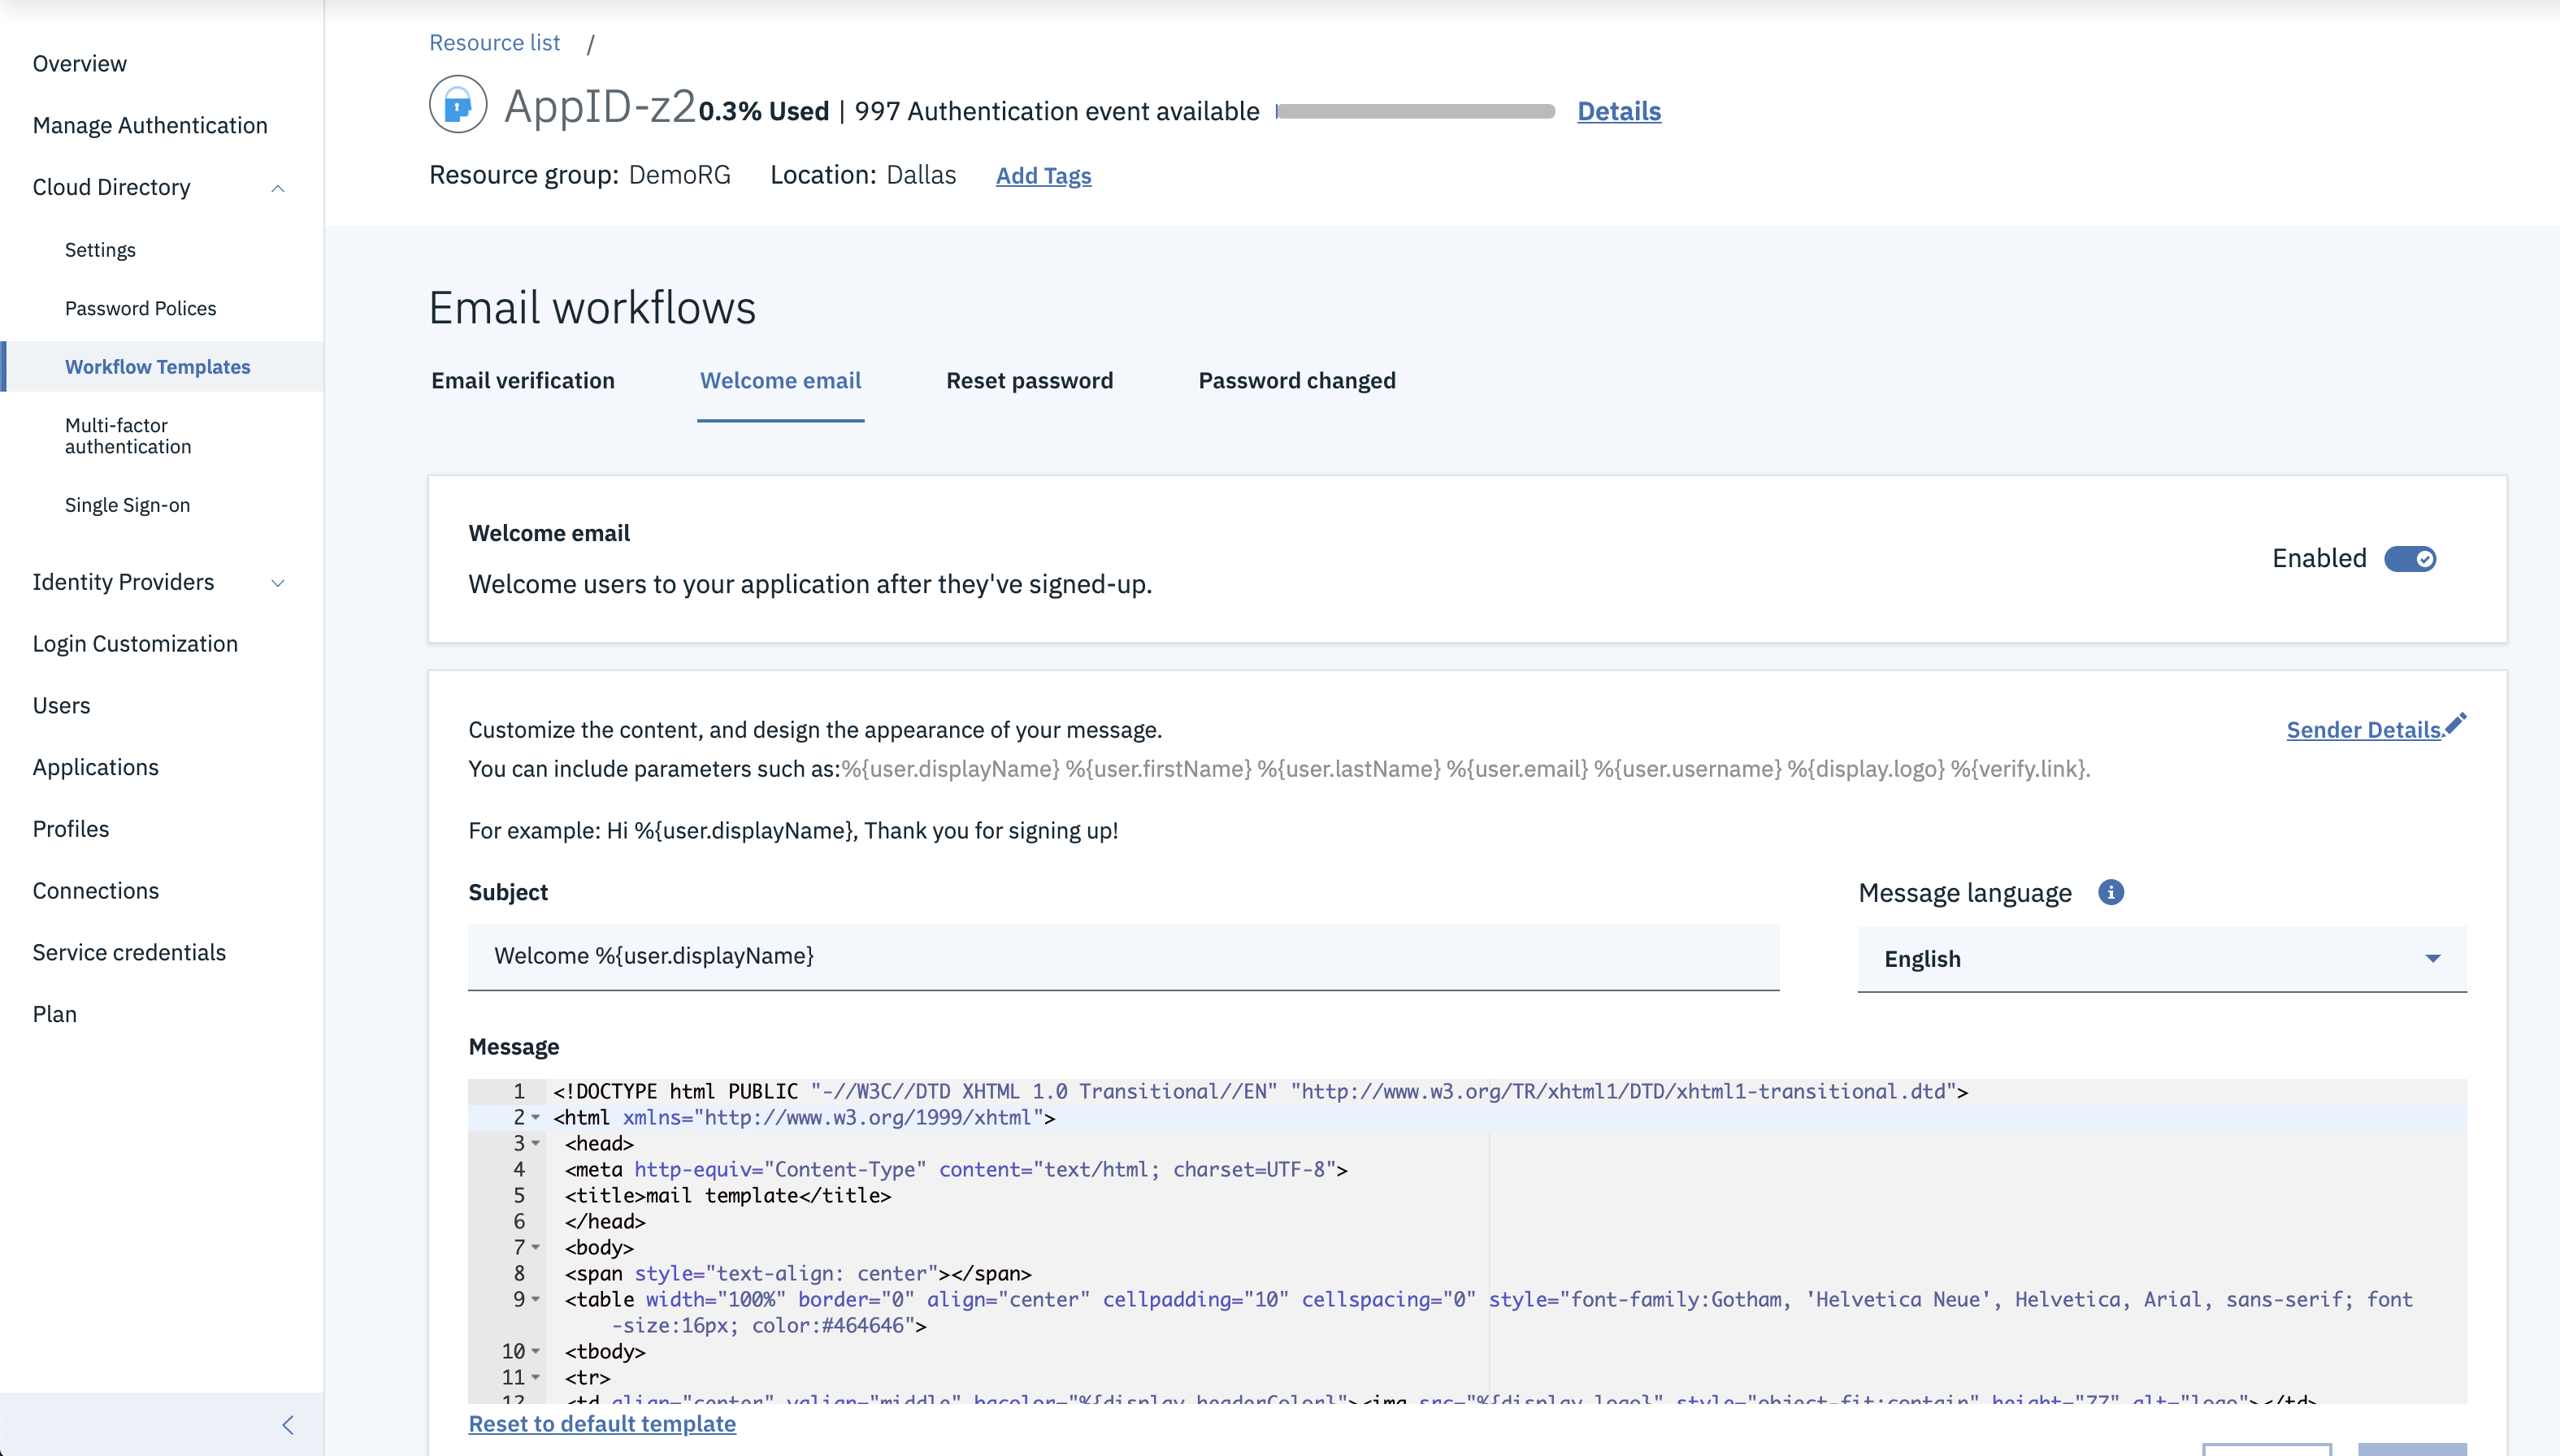Viewport: 2560px width, 1456px height.
Task: Fold the body tag on line 7
Action: (536, 1248)
